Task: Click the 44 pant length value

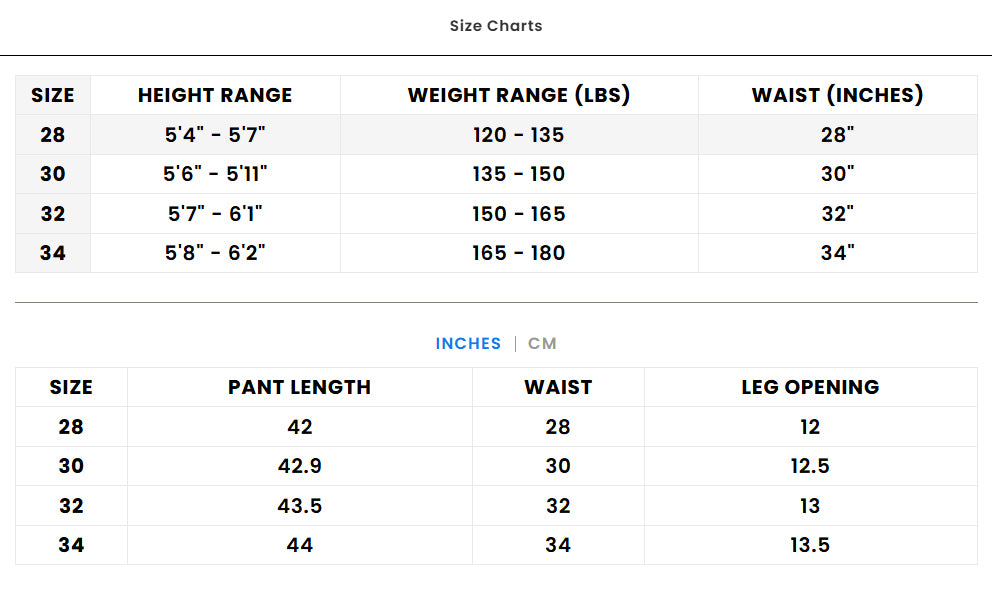Action: [x=299, y=545]
